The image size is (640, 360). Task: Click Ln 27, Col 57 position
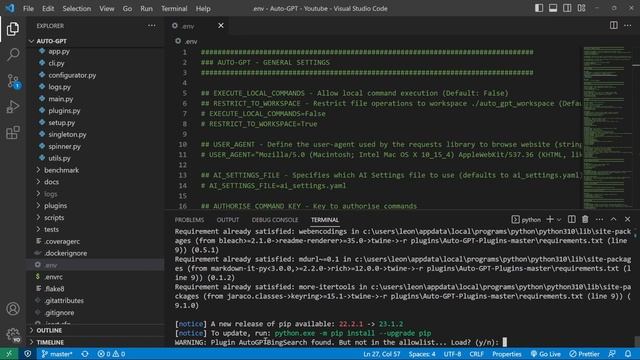pos(382,354)
